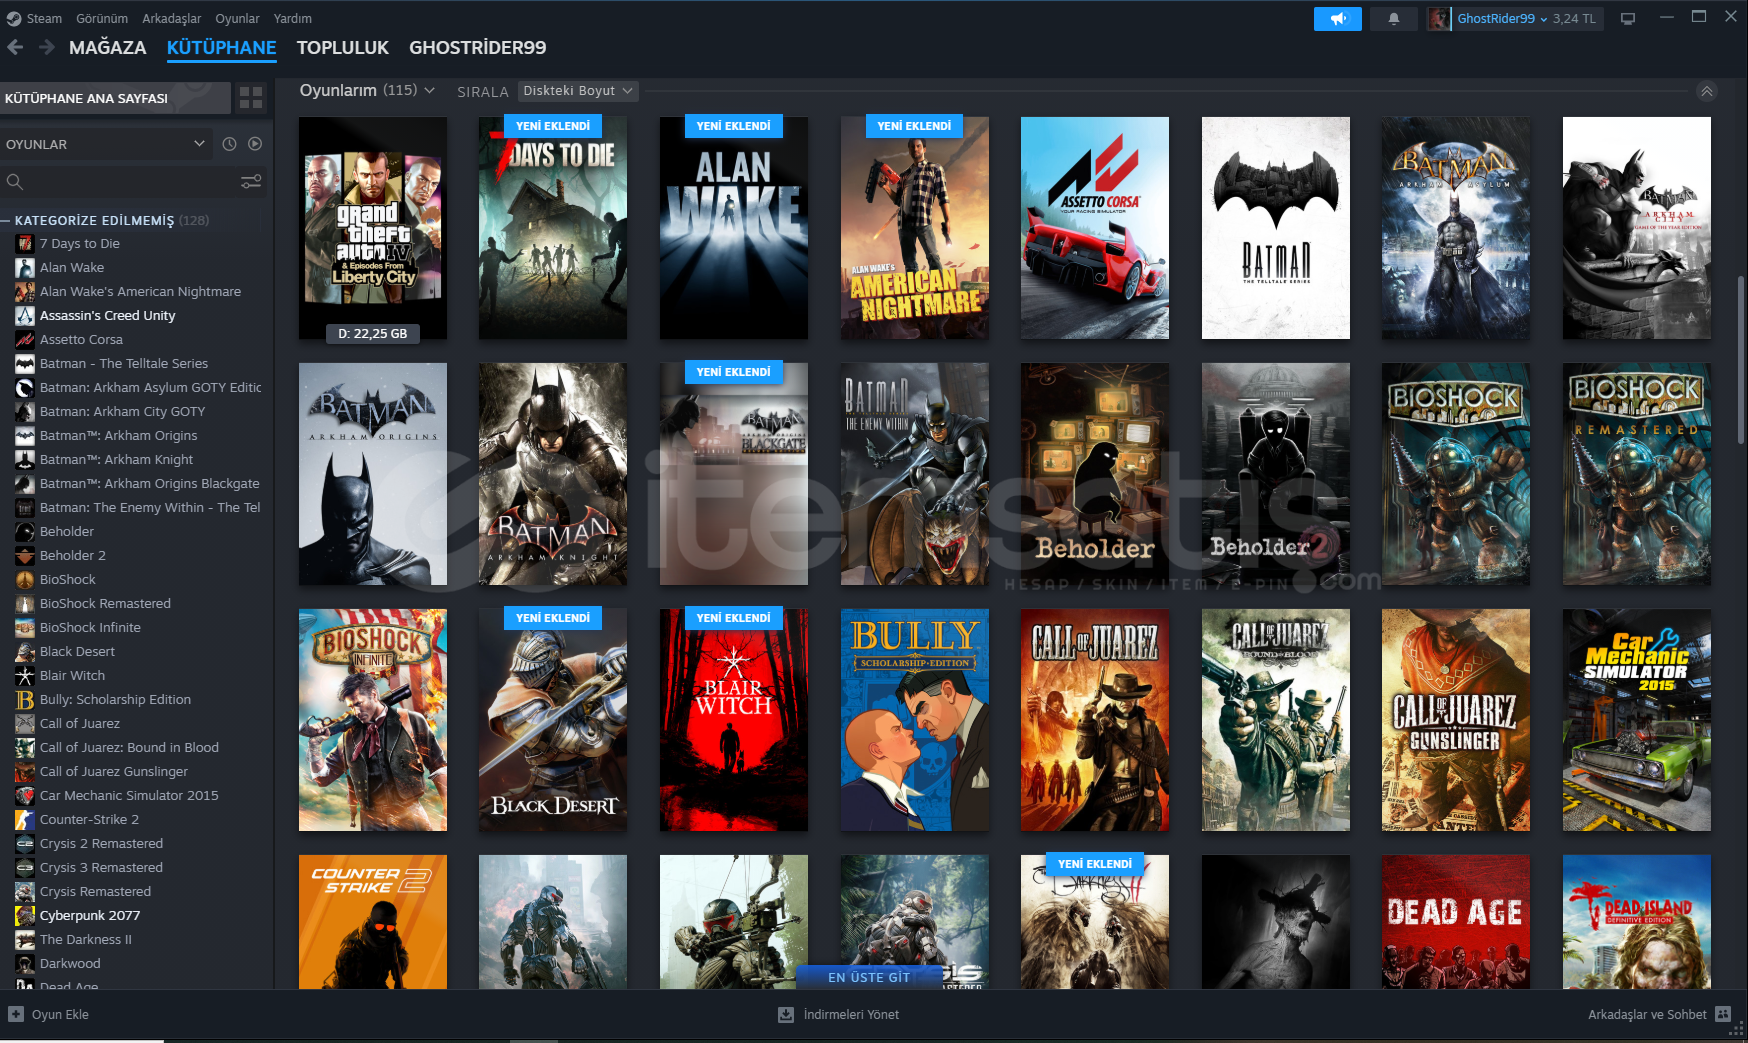Open the announcements megaphone button
The height and width of the screenshot is (1043, 1748).
pos(1337,19)
